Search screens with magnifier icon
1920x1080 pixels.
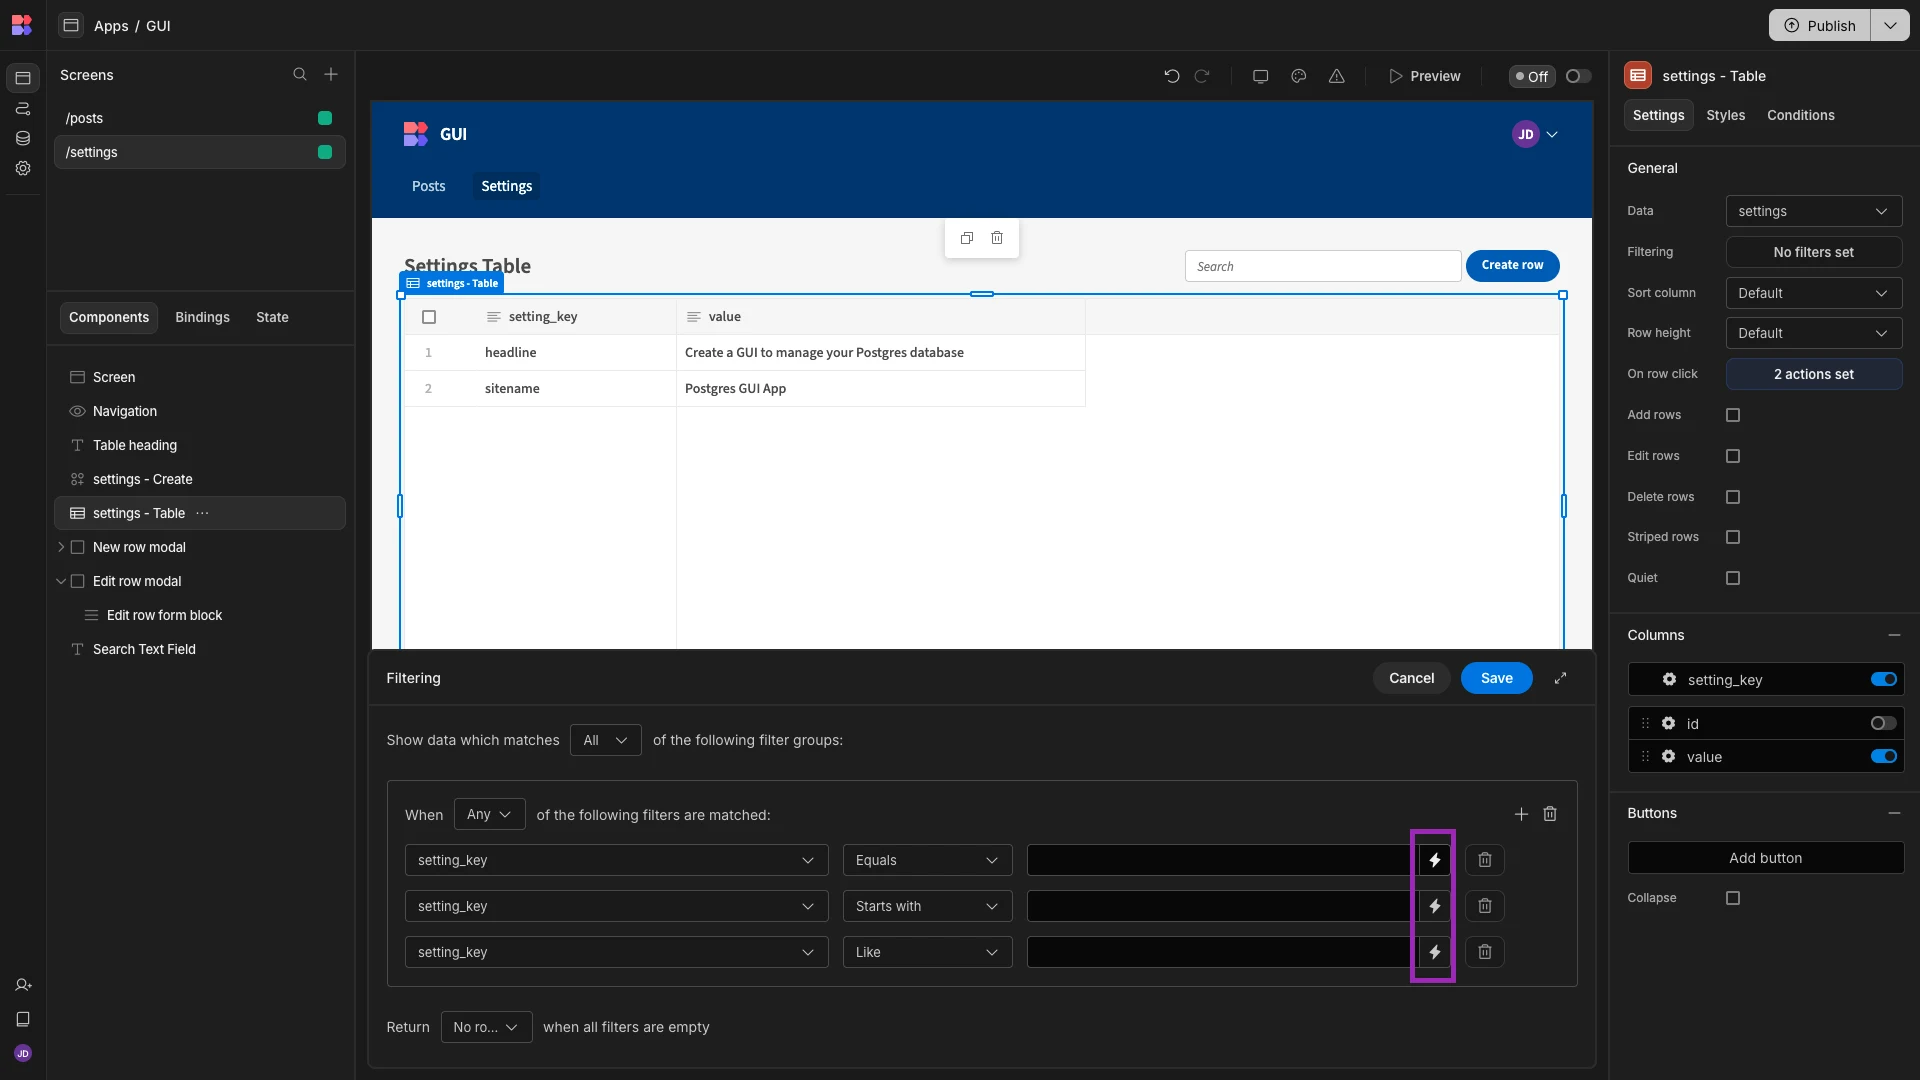pos(299,75)
